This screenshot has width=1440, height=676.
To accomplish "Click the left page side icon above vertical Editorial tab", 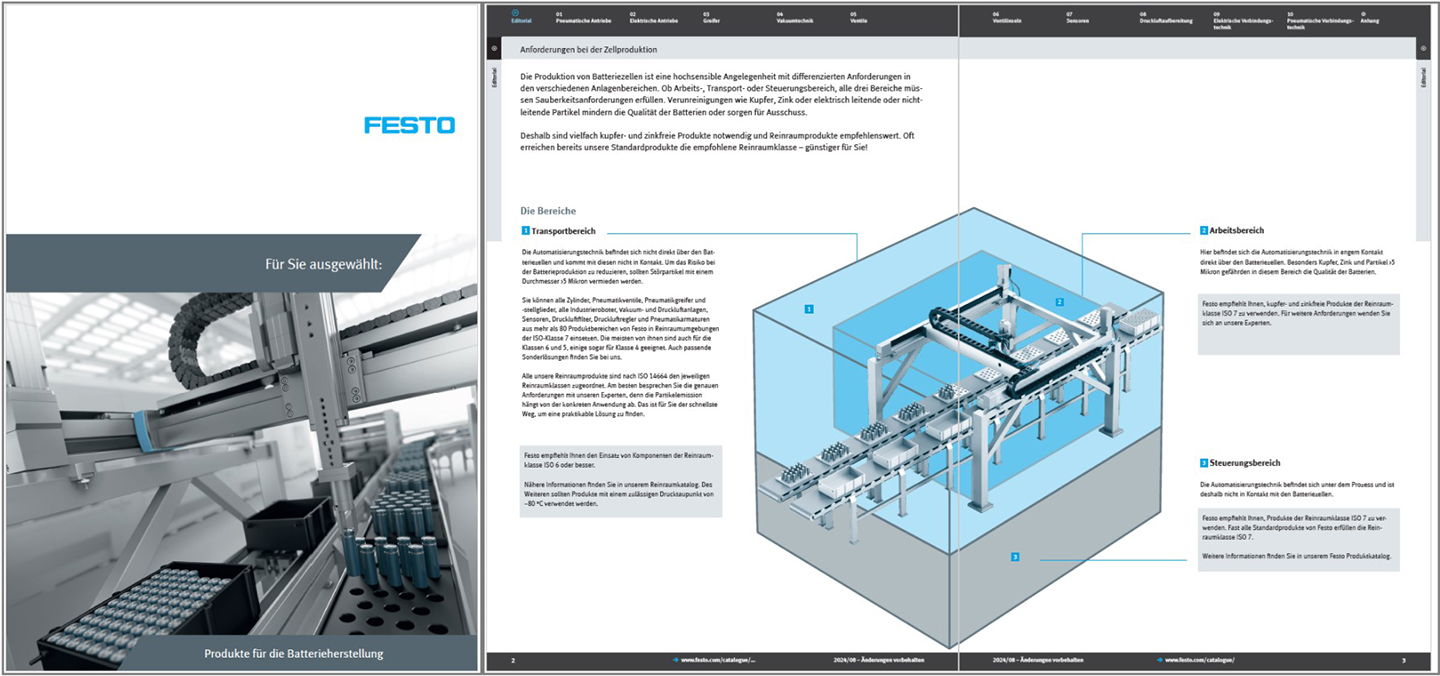I will click(x=496, y=49).
